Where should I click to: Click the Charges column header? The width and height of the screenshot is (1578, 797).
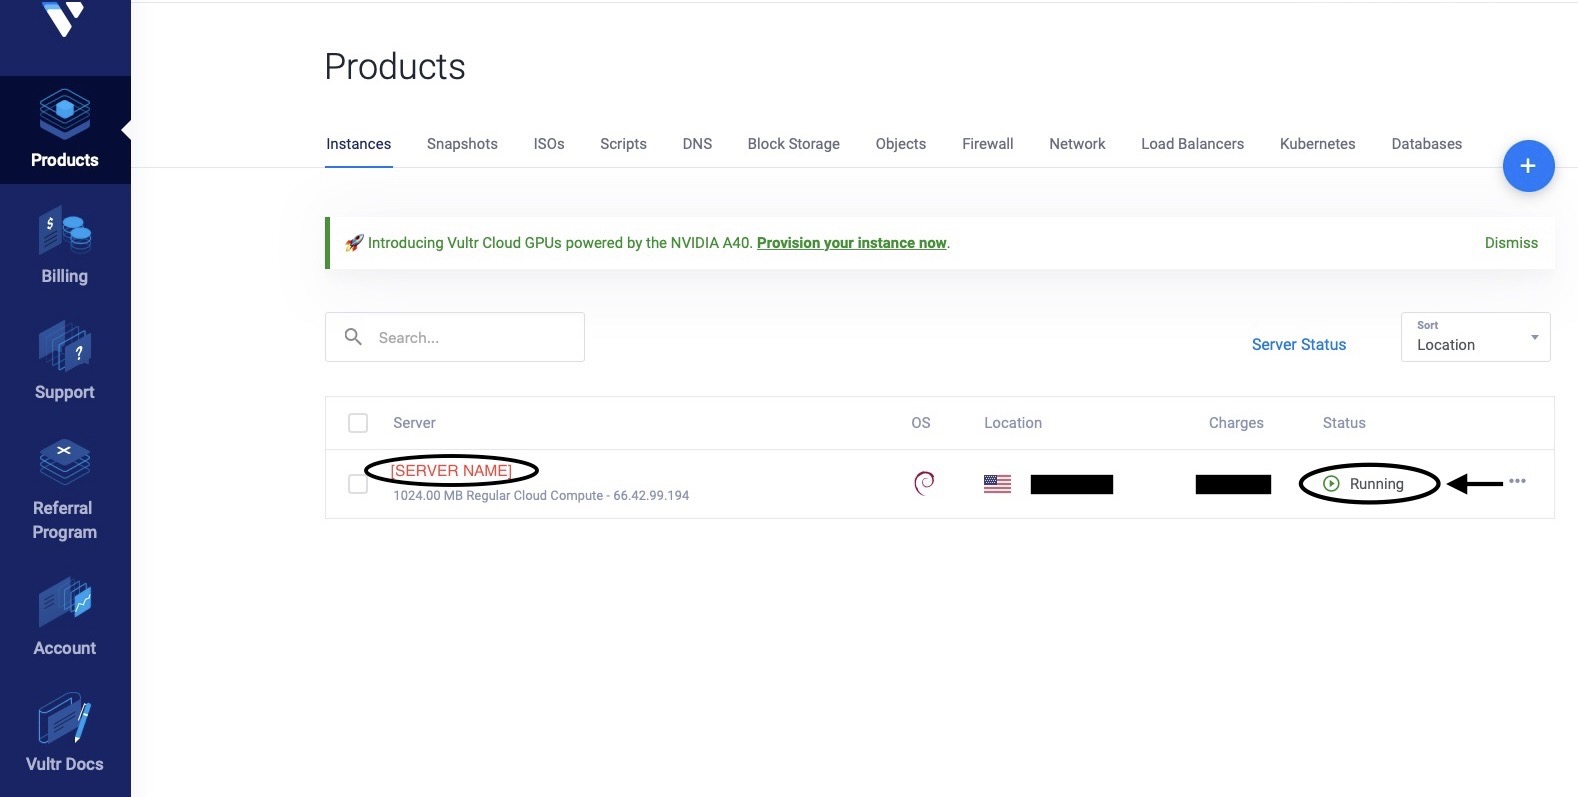(x=1236, y=423)
